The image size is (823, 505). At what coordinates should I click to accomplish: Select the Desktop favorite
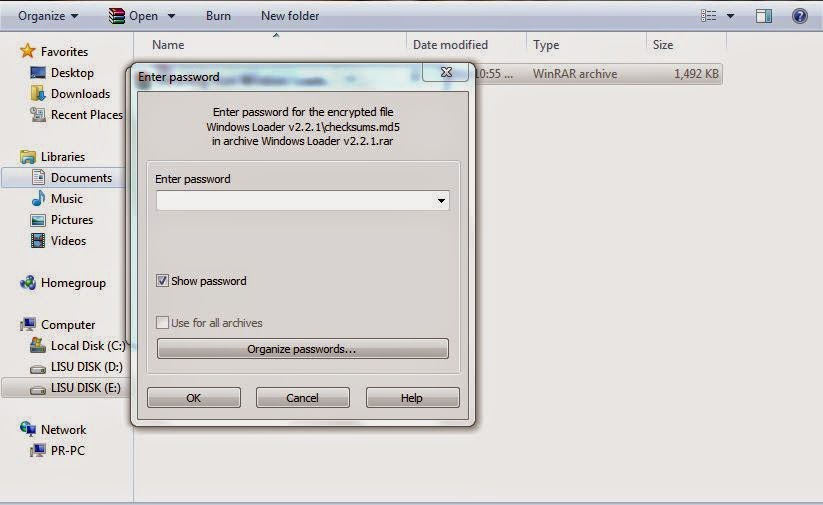72,72
